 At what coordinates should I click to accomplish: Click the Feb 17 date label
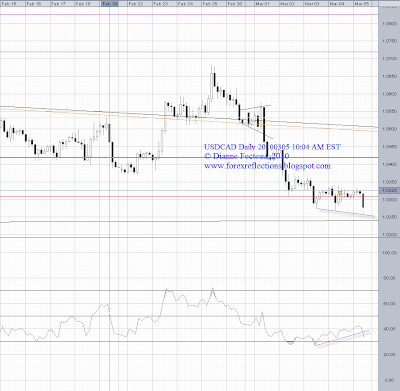[x=59, y=3]
